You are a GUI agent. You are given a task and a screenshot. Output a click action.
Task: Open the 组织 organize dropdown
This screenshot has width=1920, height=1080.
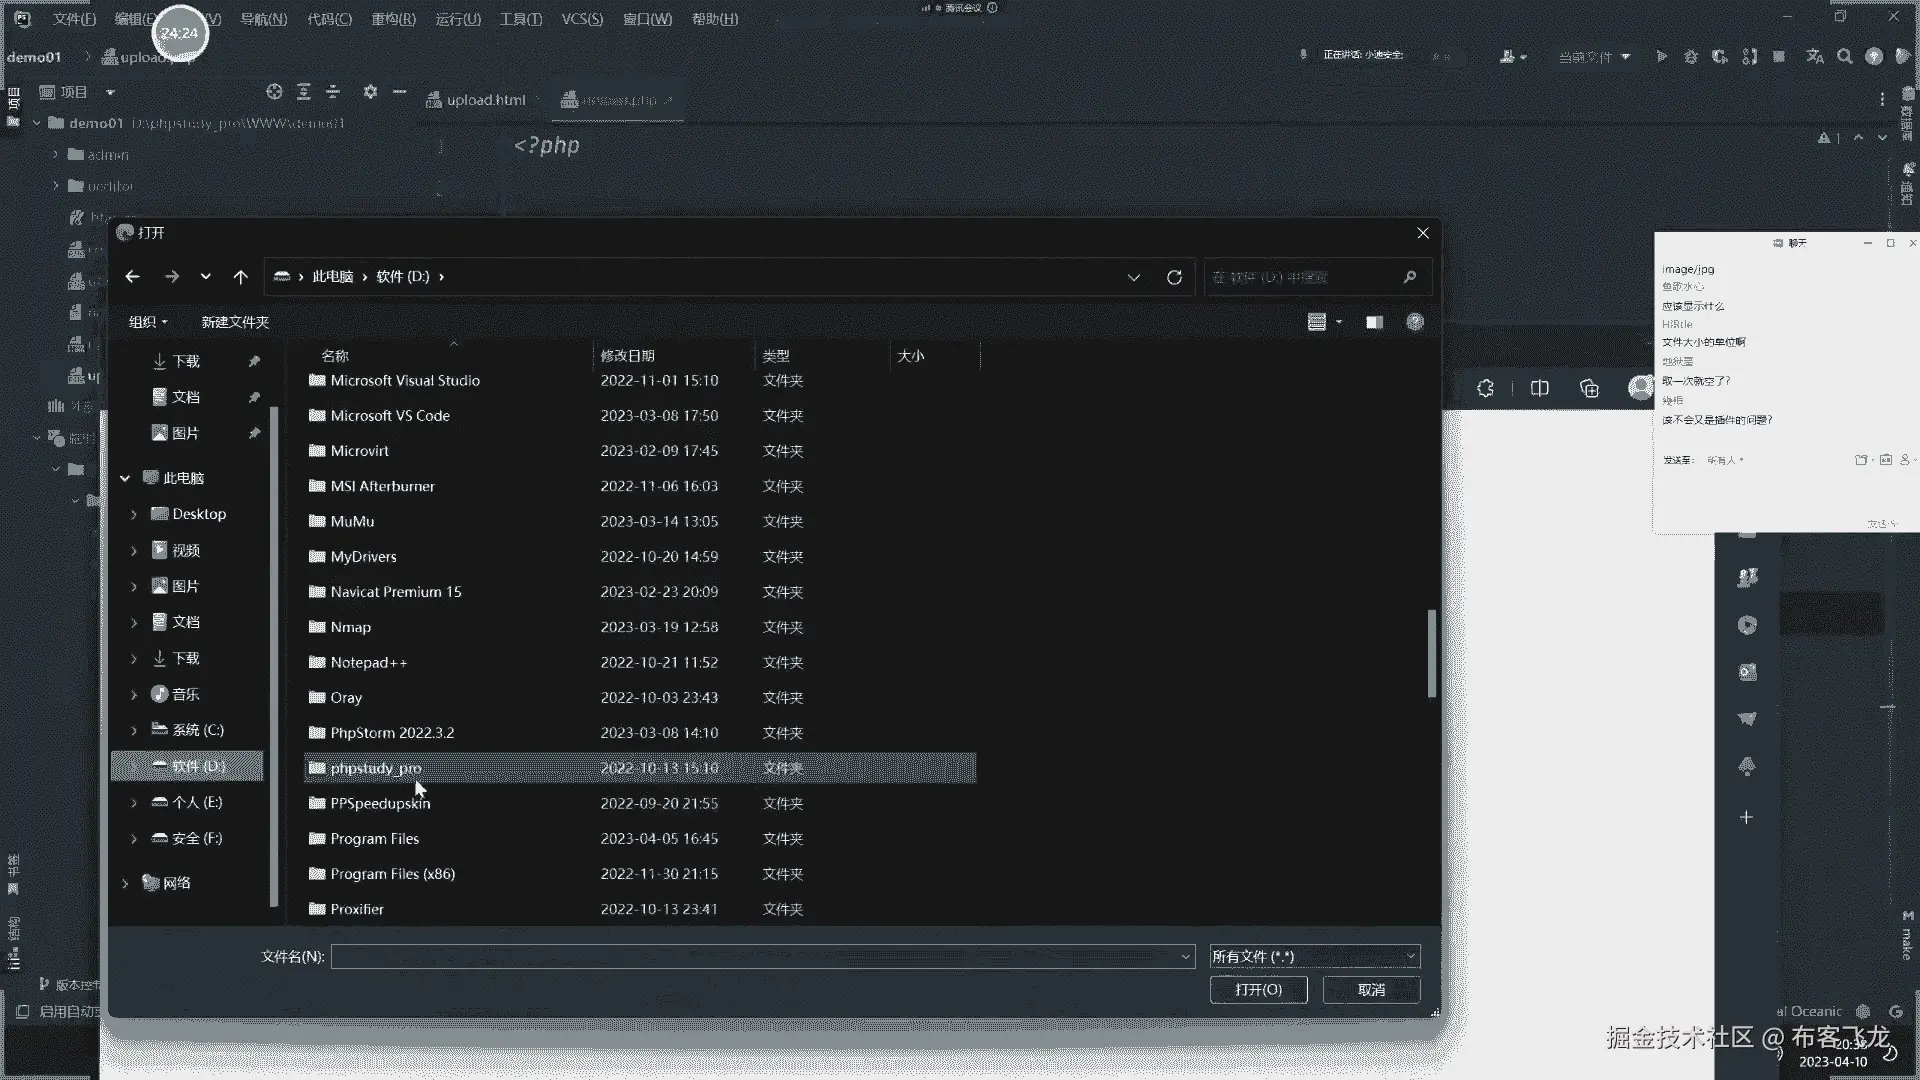click(x=148, y=322)
